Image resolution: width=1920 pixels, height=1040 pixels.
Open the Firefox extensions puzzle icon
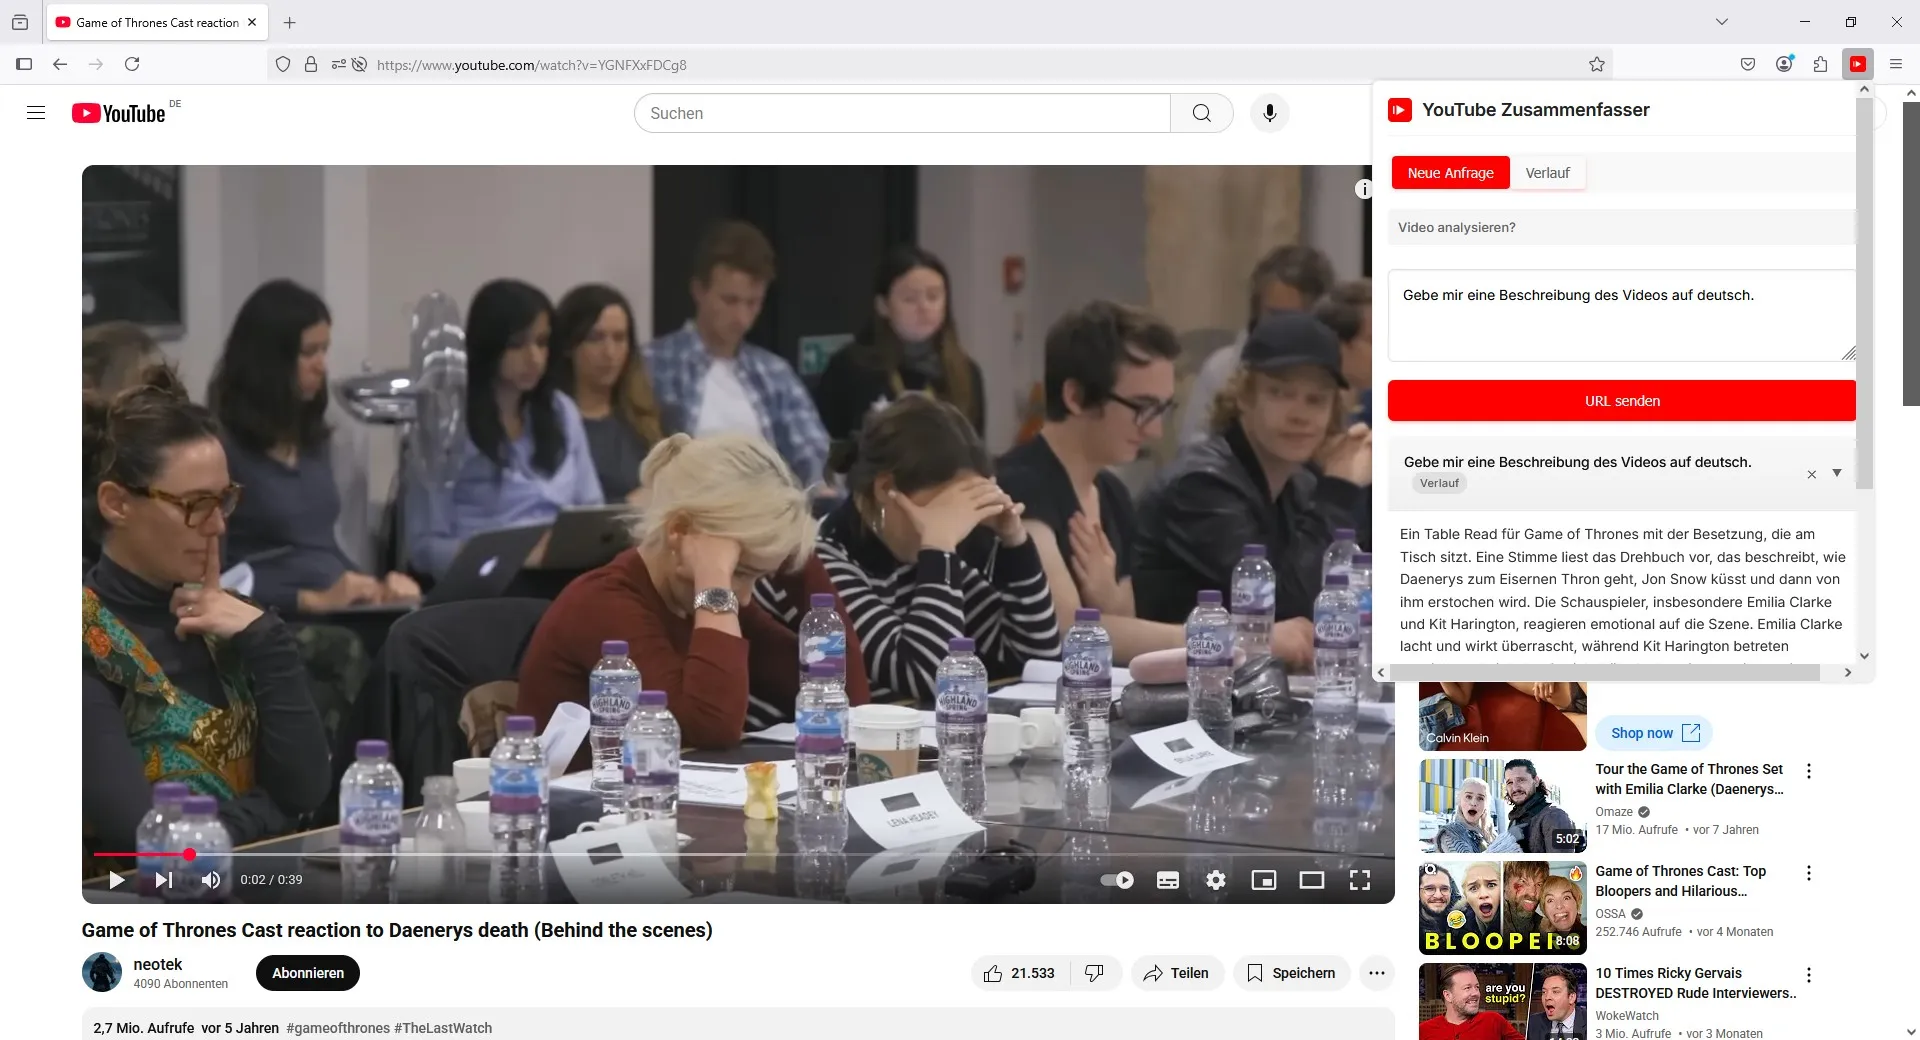[x=1820, y=64]
